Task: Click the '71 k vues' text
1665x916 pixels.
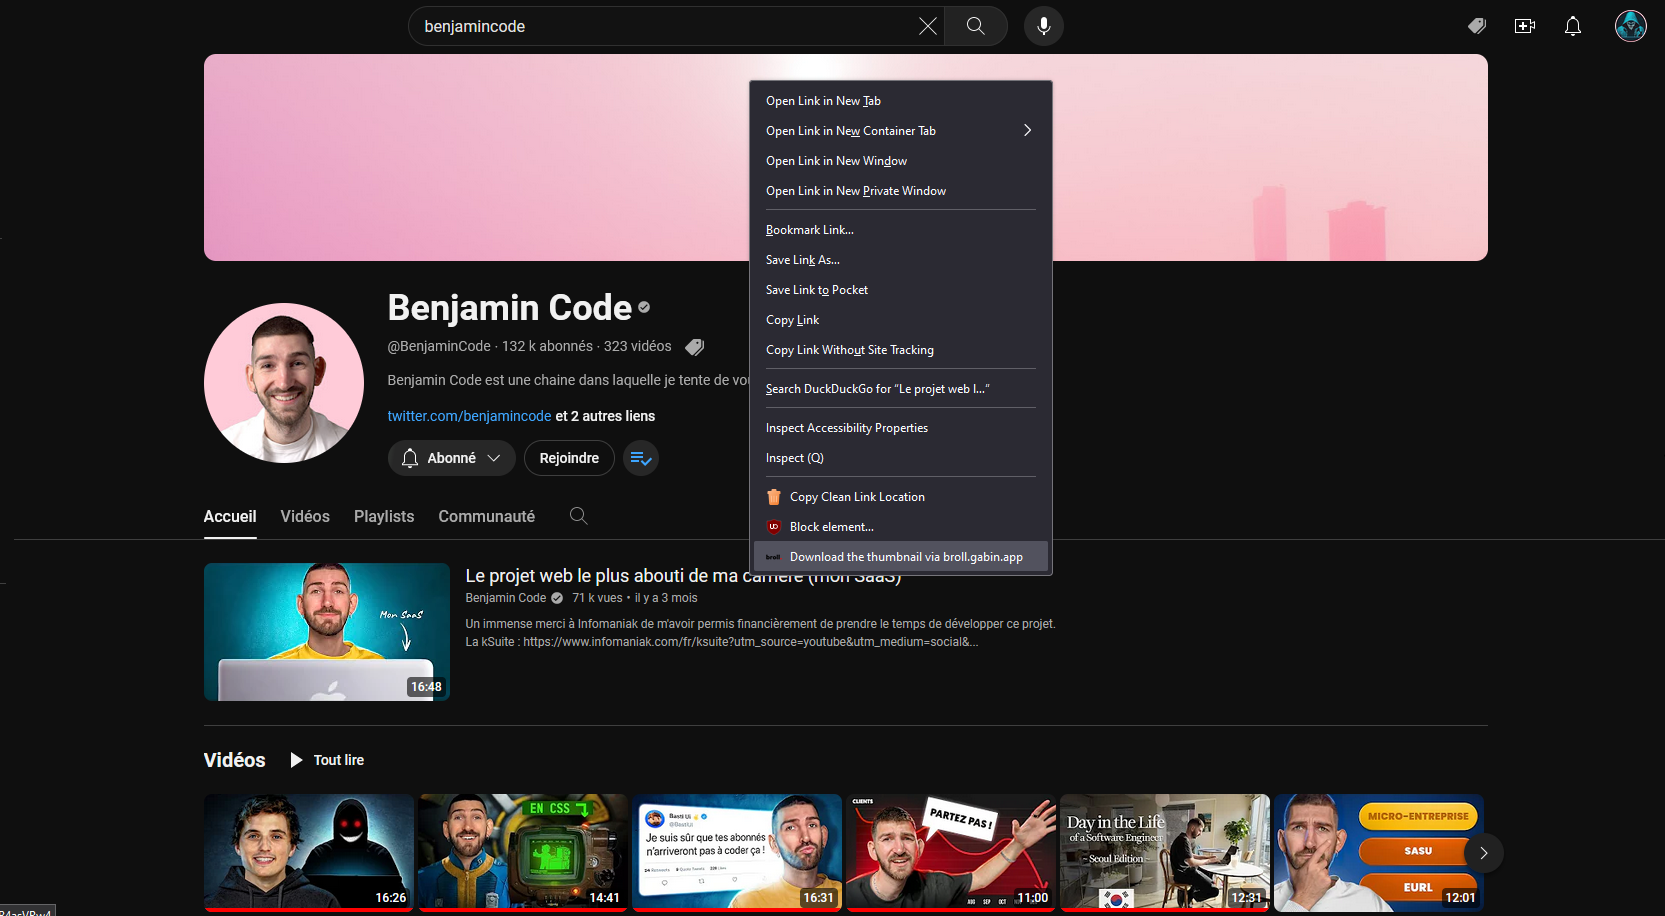Action: tap(597, 598)
